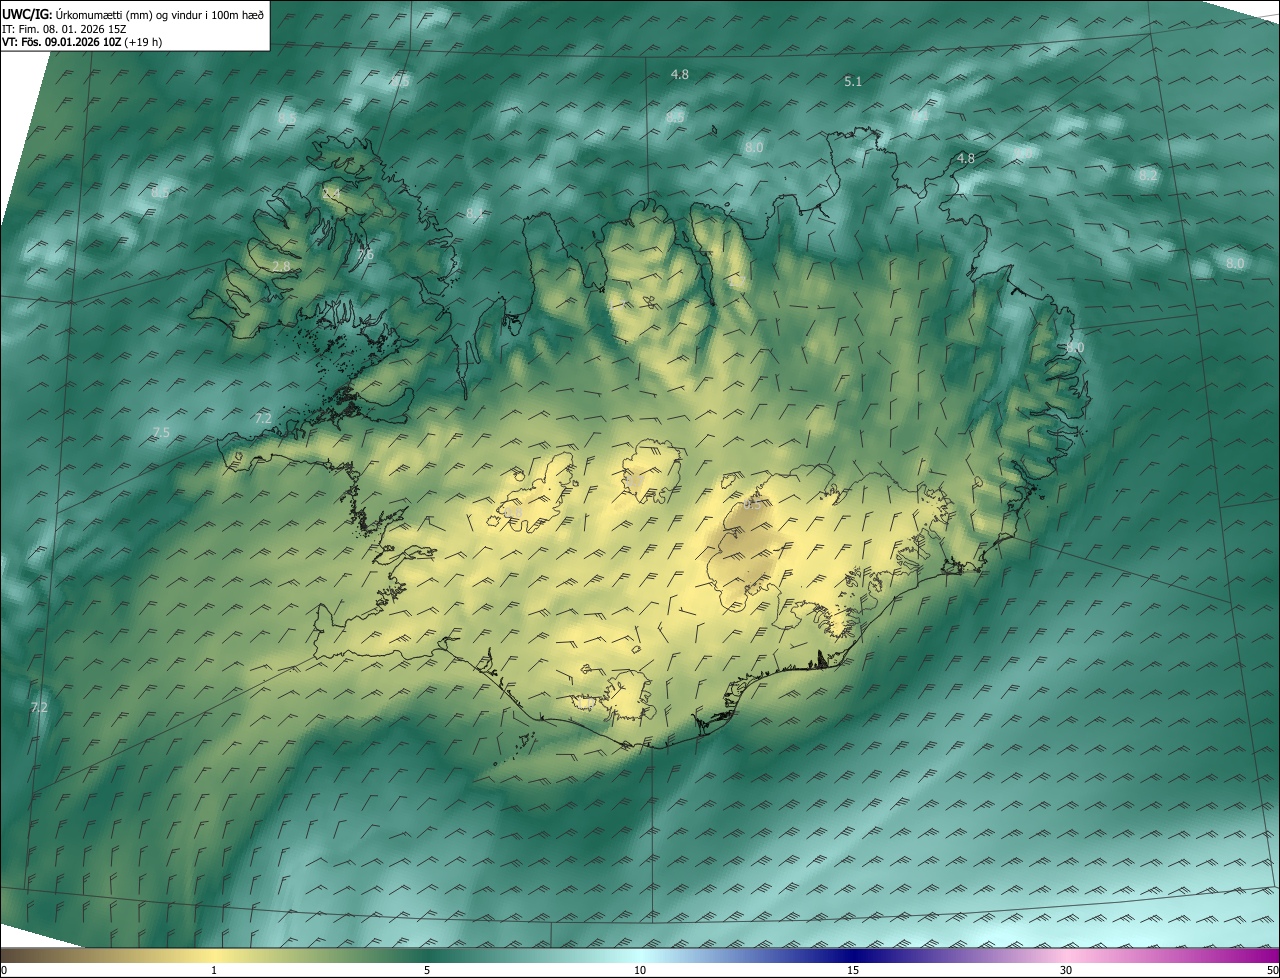Image resolution: width=1280 pixels, height=978 pixels.
Task: Click the 2.4 value label on map
Action: [x=331, y=194]
